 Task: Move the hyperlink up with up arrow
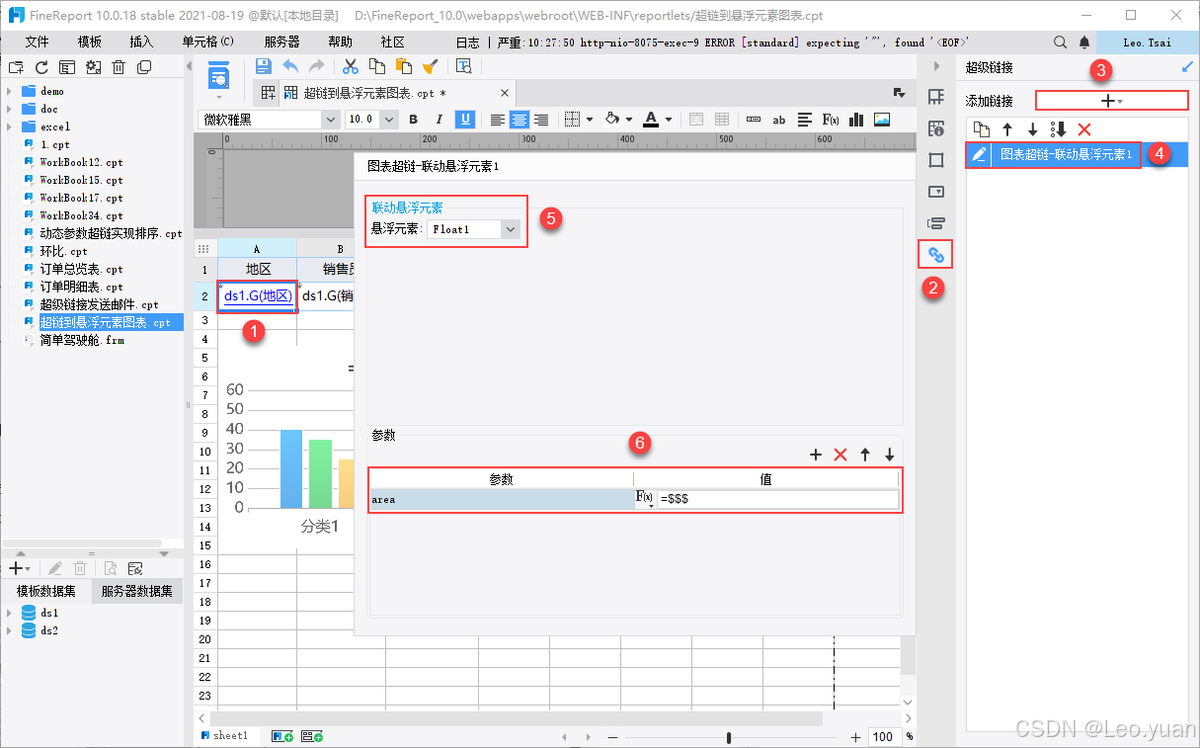1008,129
